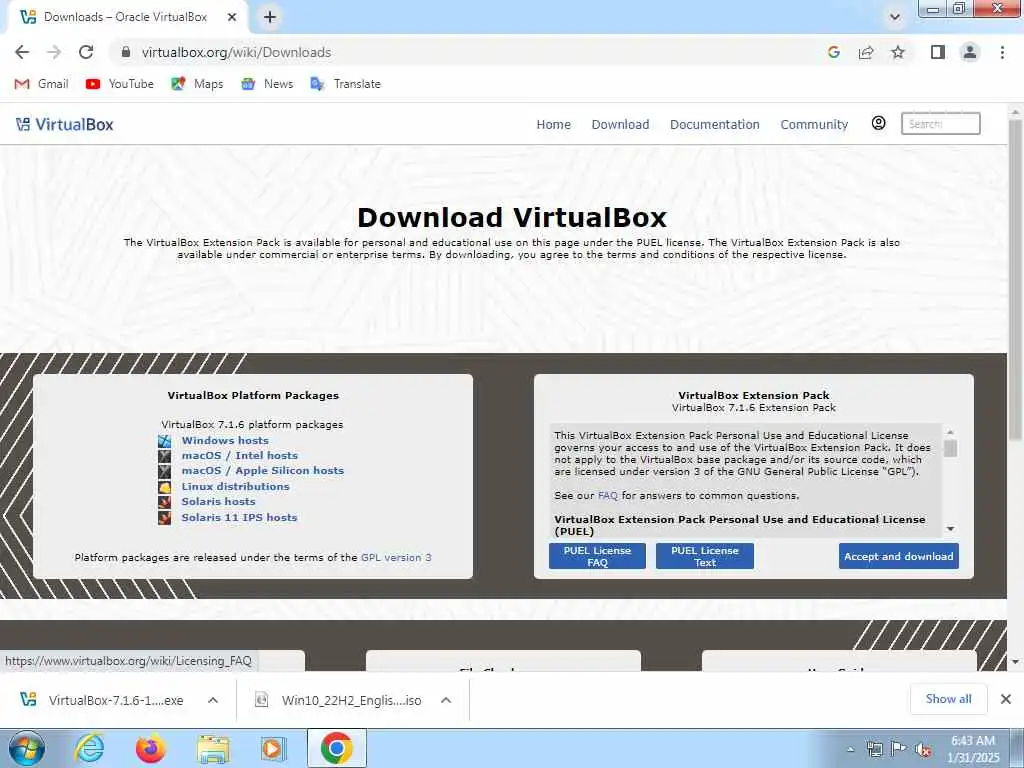The height and width of the screenshot is (768, 1024).
Task: Toggle the side panel icon
Action: coord(938,52)
